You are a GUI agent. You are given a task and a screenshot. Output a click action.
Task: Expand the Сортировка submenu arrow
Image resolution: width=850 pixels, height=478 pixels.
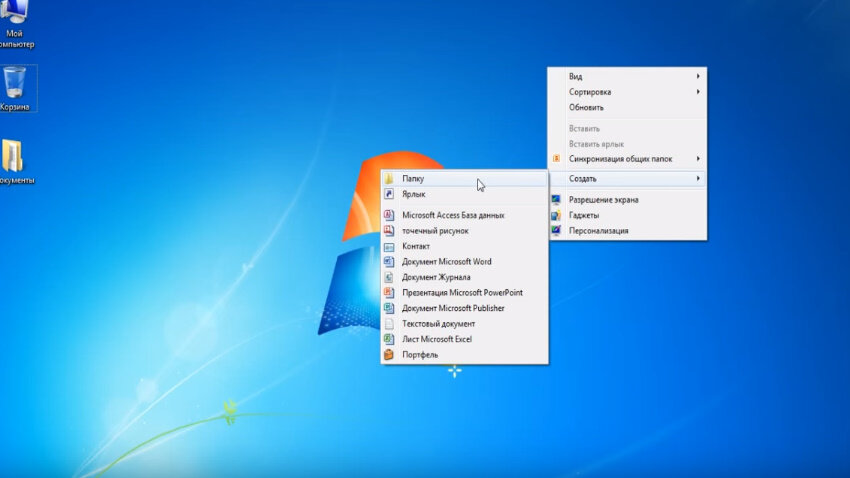(698, 92)
